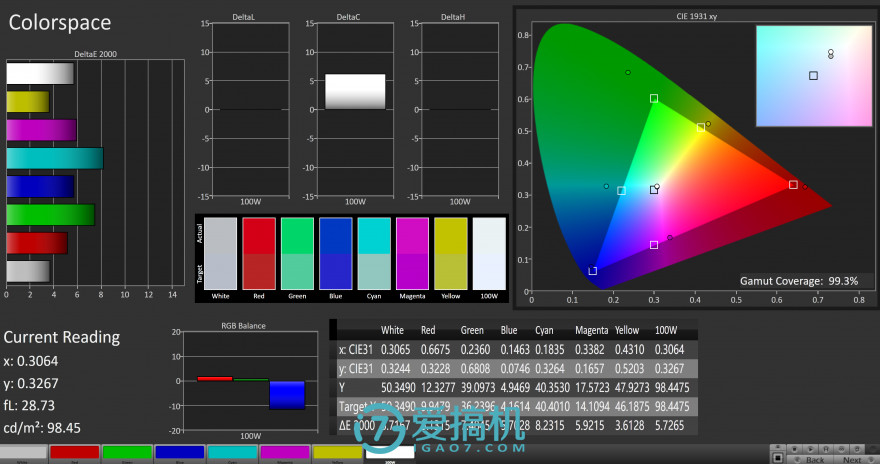
Task: Select the magenta pattern in the bottom color strip
Action: [284, 453]
